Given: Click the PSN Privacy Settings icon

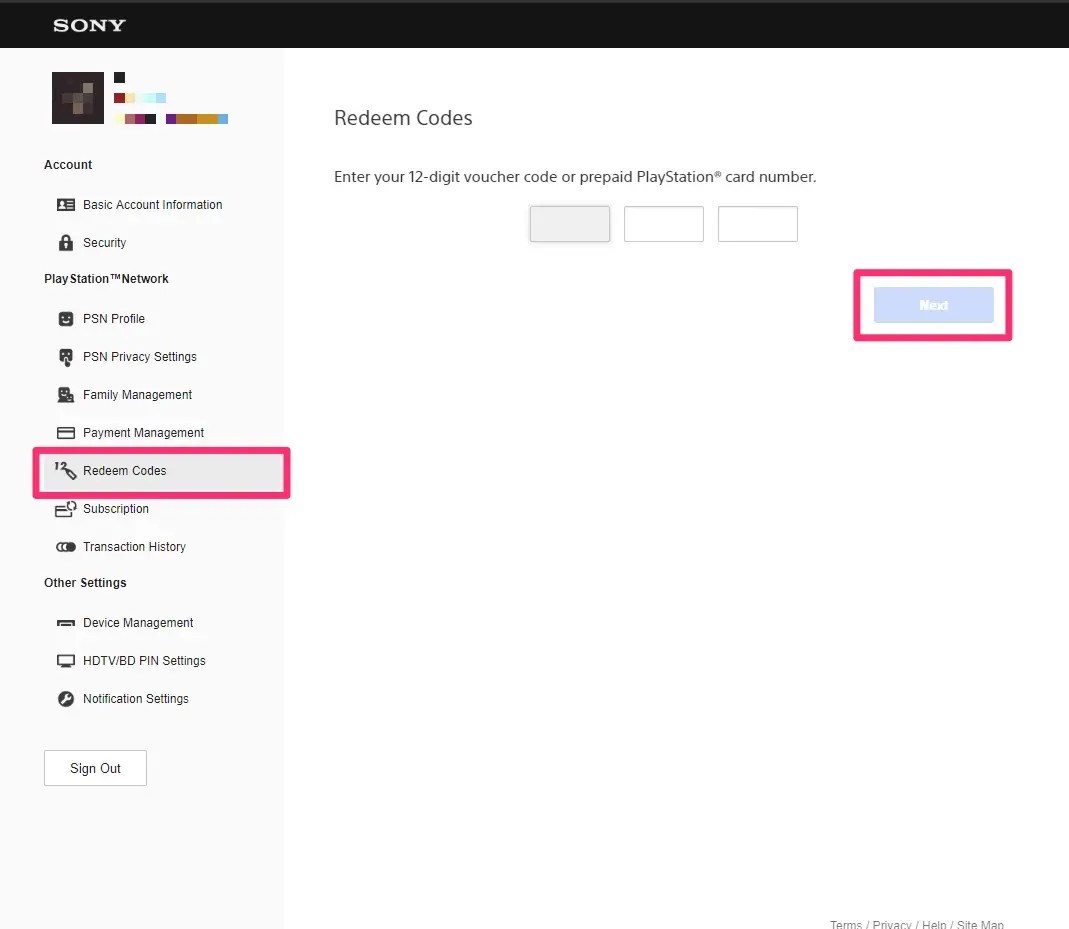Looking at the screenshot, I should tap(65, 357).
